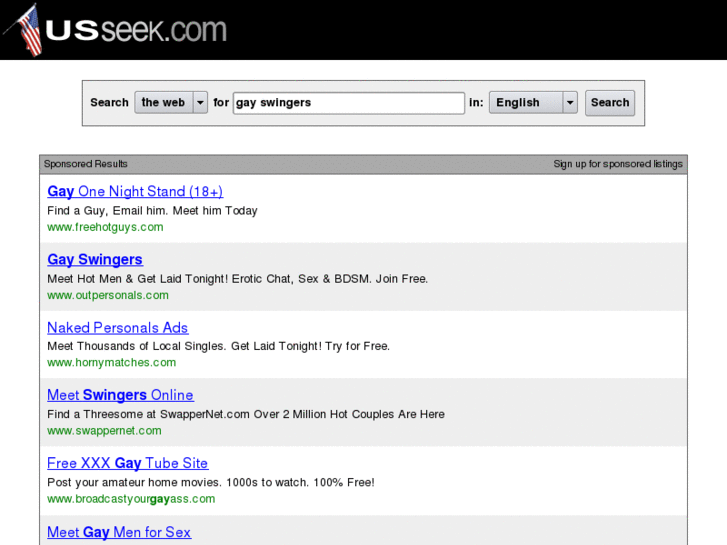
Task: Click the Search button
Action: tap(610, 103)
